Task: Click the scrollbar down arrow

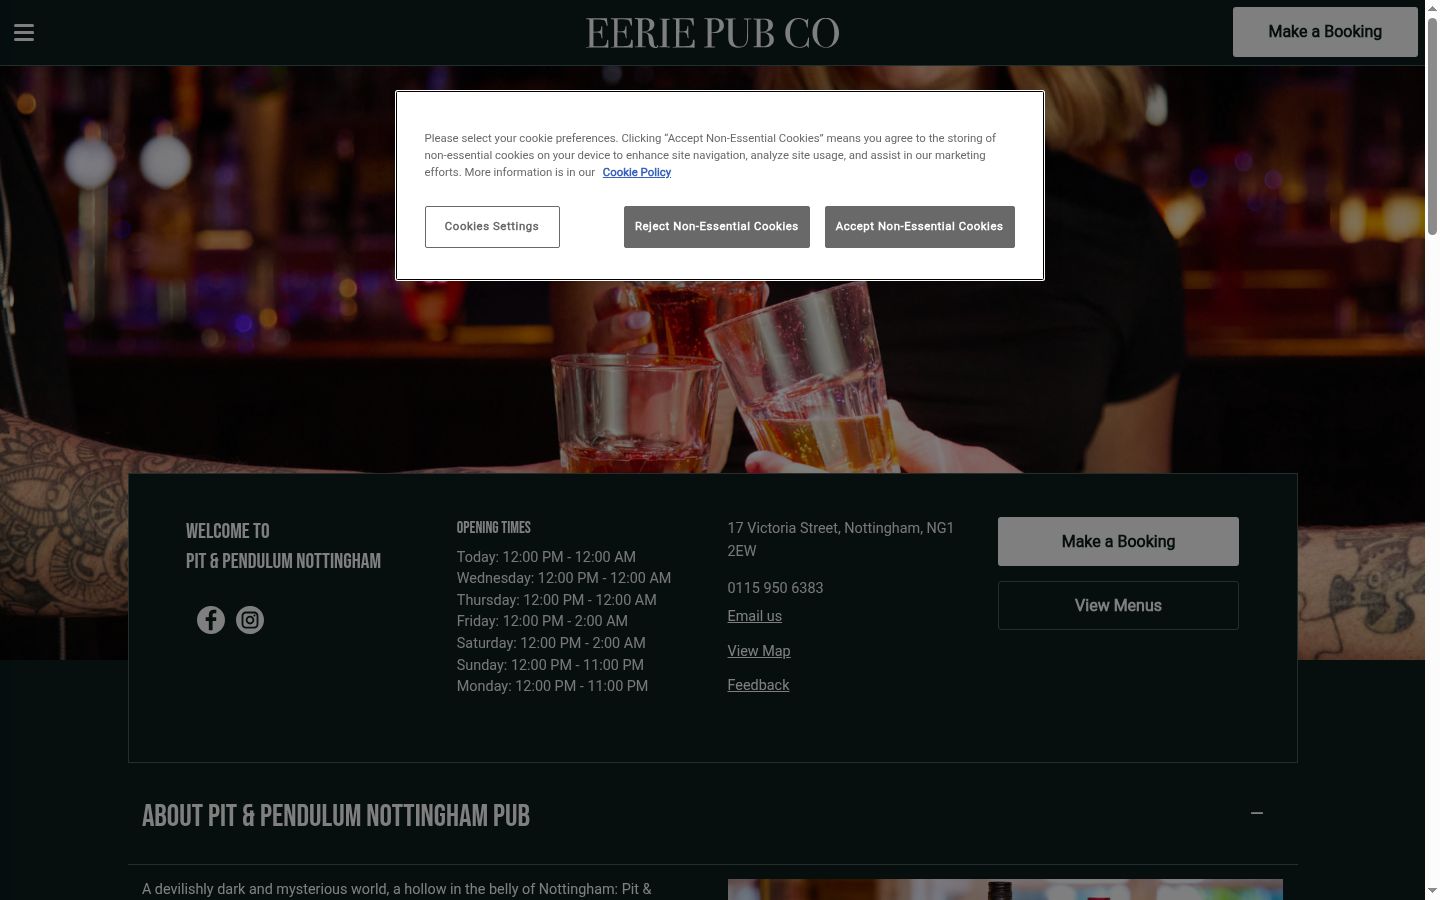Action: click(x=1432, y=891)
